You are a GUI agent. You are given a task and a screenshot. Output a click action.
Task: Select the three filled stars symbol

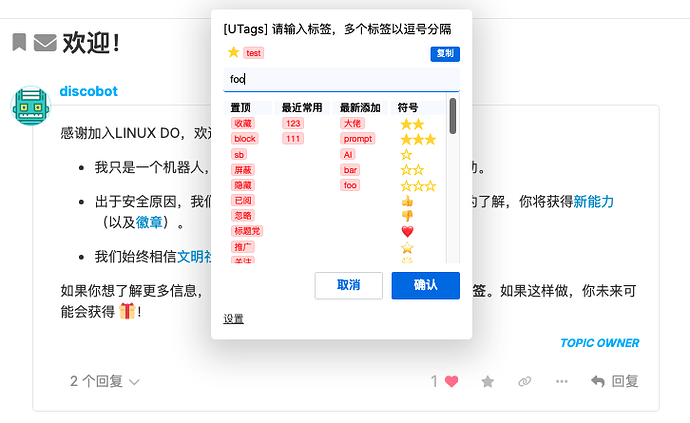point(418,140)
